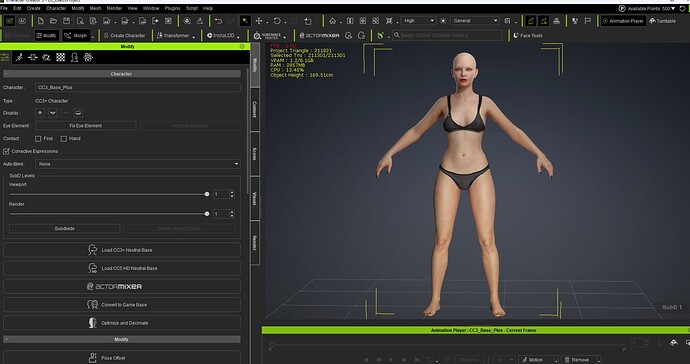
Task: Click the Character name input field
Action: click(138, 88)
